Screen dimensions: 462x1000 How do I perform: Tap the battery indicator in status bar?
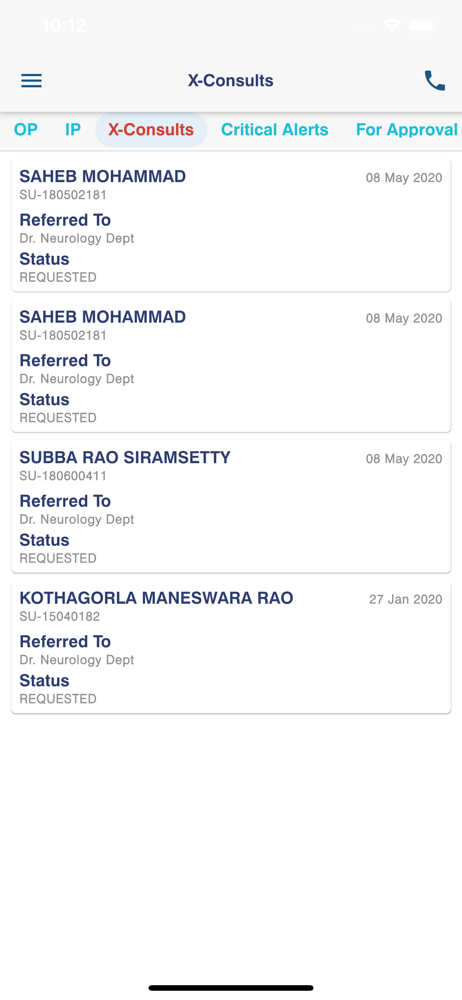click(x=422, y=26)
